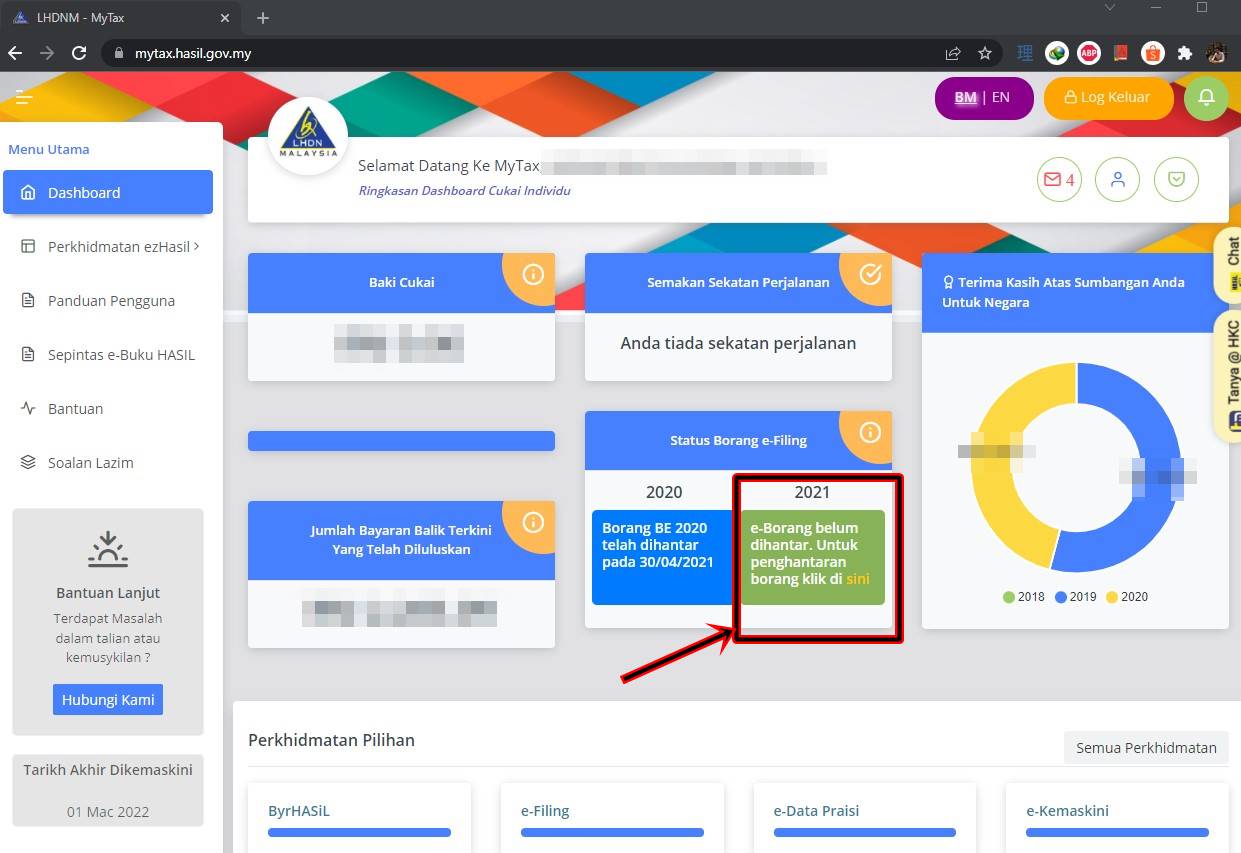Open Sepintas e-Buku HASIL menu item
This screenshot has height=853, width=1241.
pyautogui.click(x=108, y=355)
